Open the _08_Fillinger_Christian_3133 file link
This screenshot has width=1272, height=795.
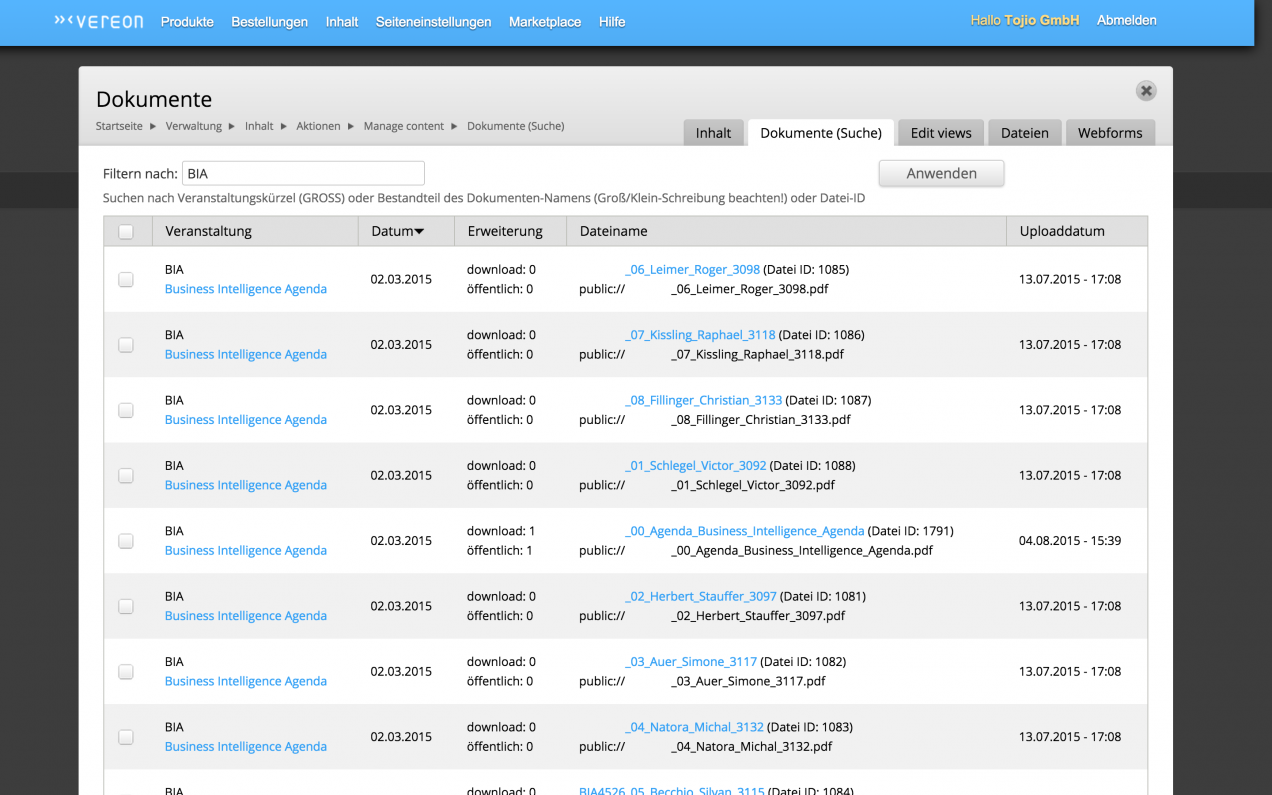pyautogui.click(x=703, y=400)
